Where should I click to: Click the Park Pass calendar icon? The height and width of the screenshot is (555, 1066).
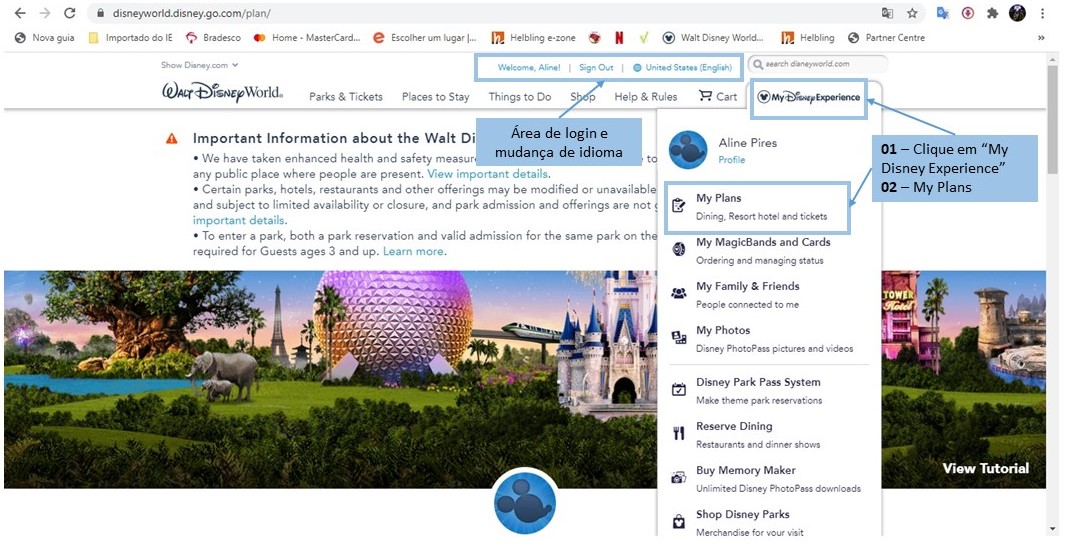(678, 390)
